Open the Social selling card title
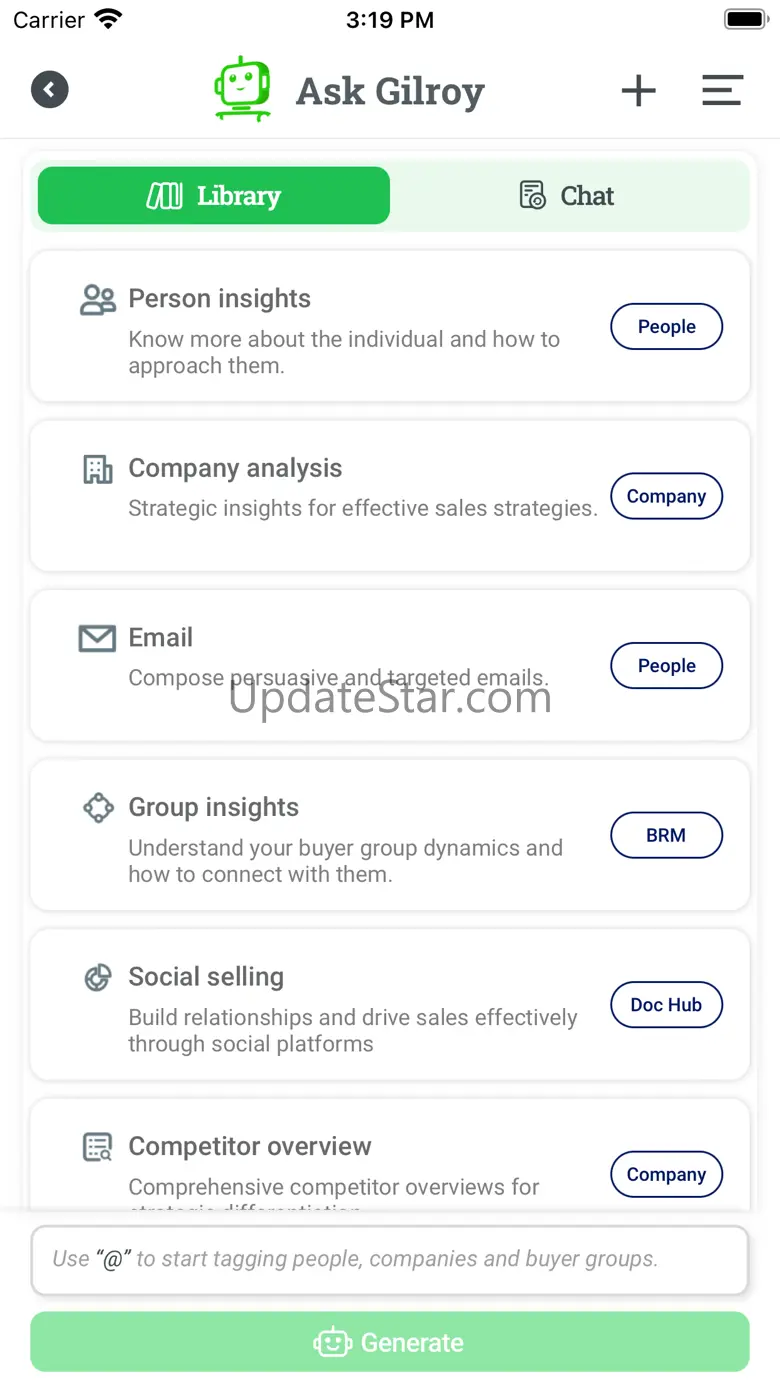Screen dimensions: 780x1387 (206, 977)
